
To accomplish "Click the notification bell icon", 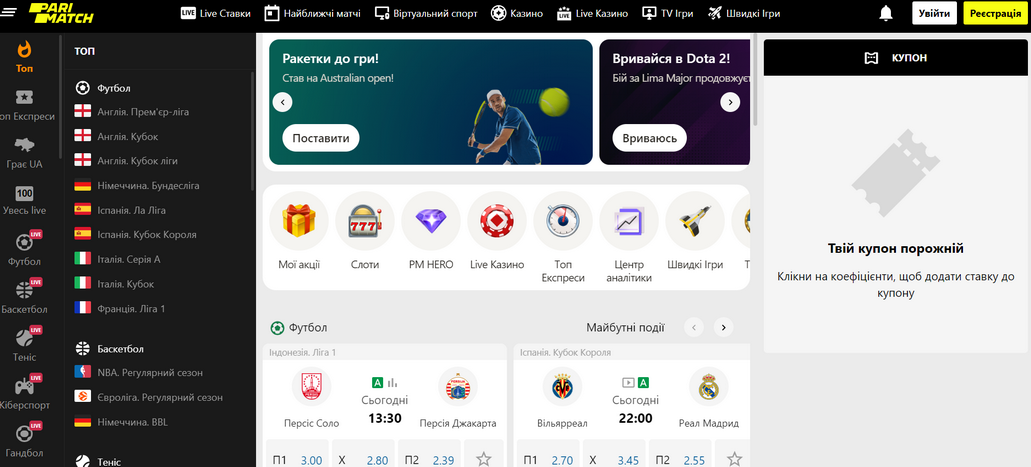I will (x=886, y=13).
